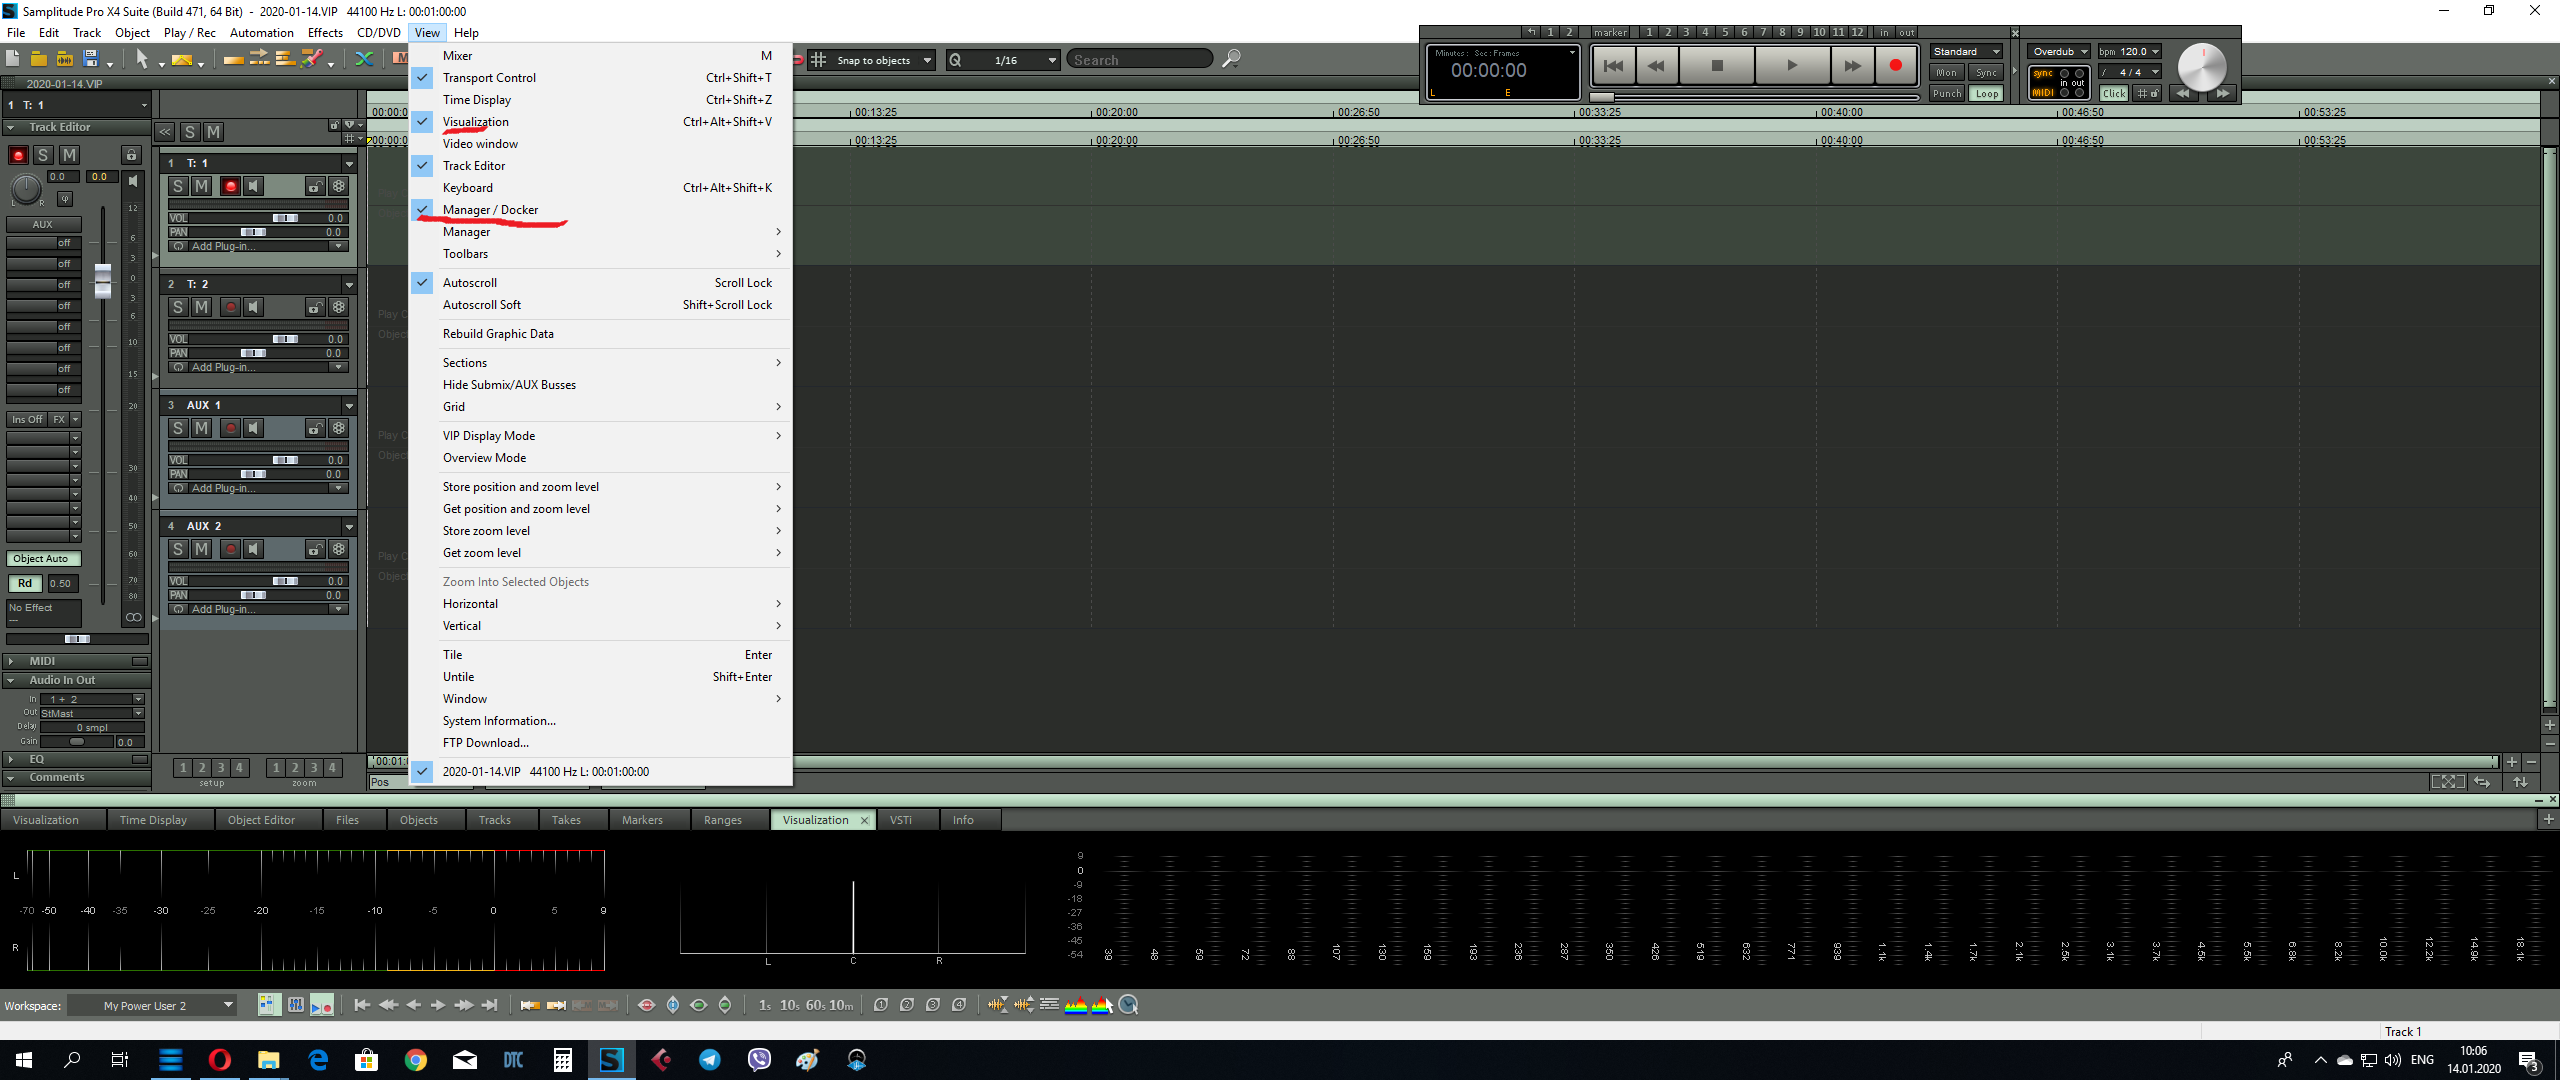Enable Punch mode in the transport
The height and width of the screenshot is (1080, 2560).
coord(1946,94)
